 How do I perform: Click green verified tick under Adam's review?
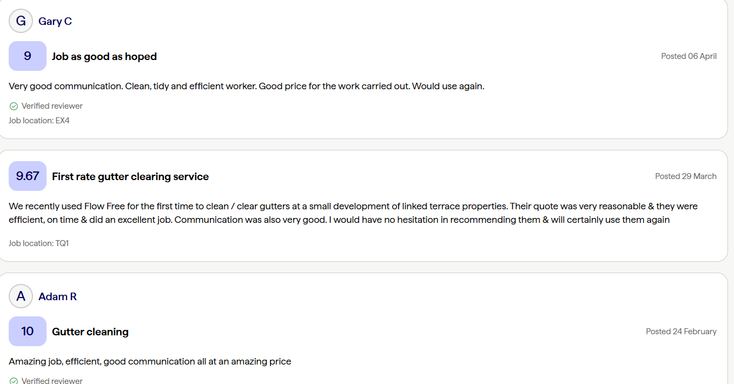coord(14,381)
